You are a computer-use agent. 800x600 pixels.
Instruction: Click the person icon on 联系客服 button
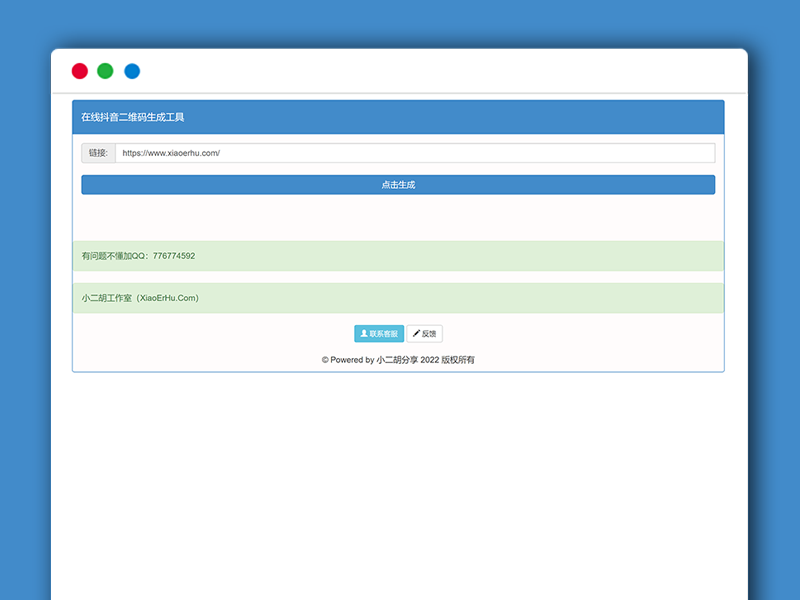[x=364, y=334]
